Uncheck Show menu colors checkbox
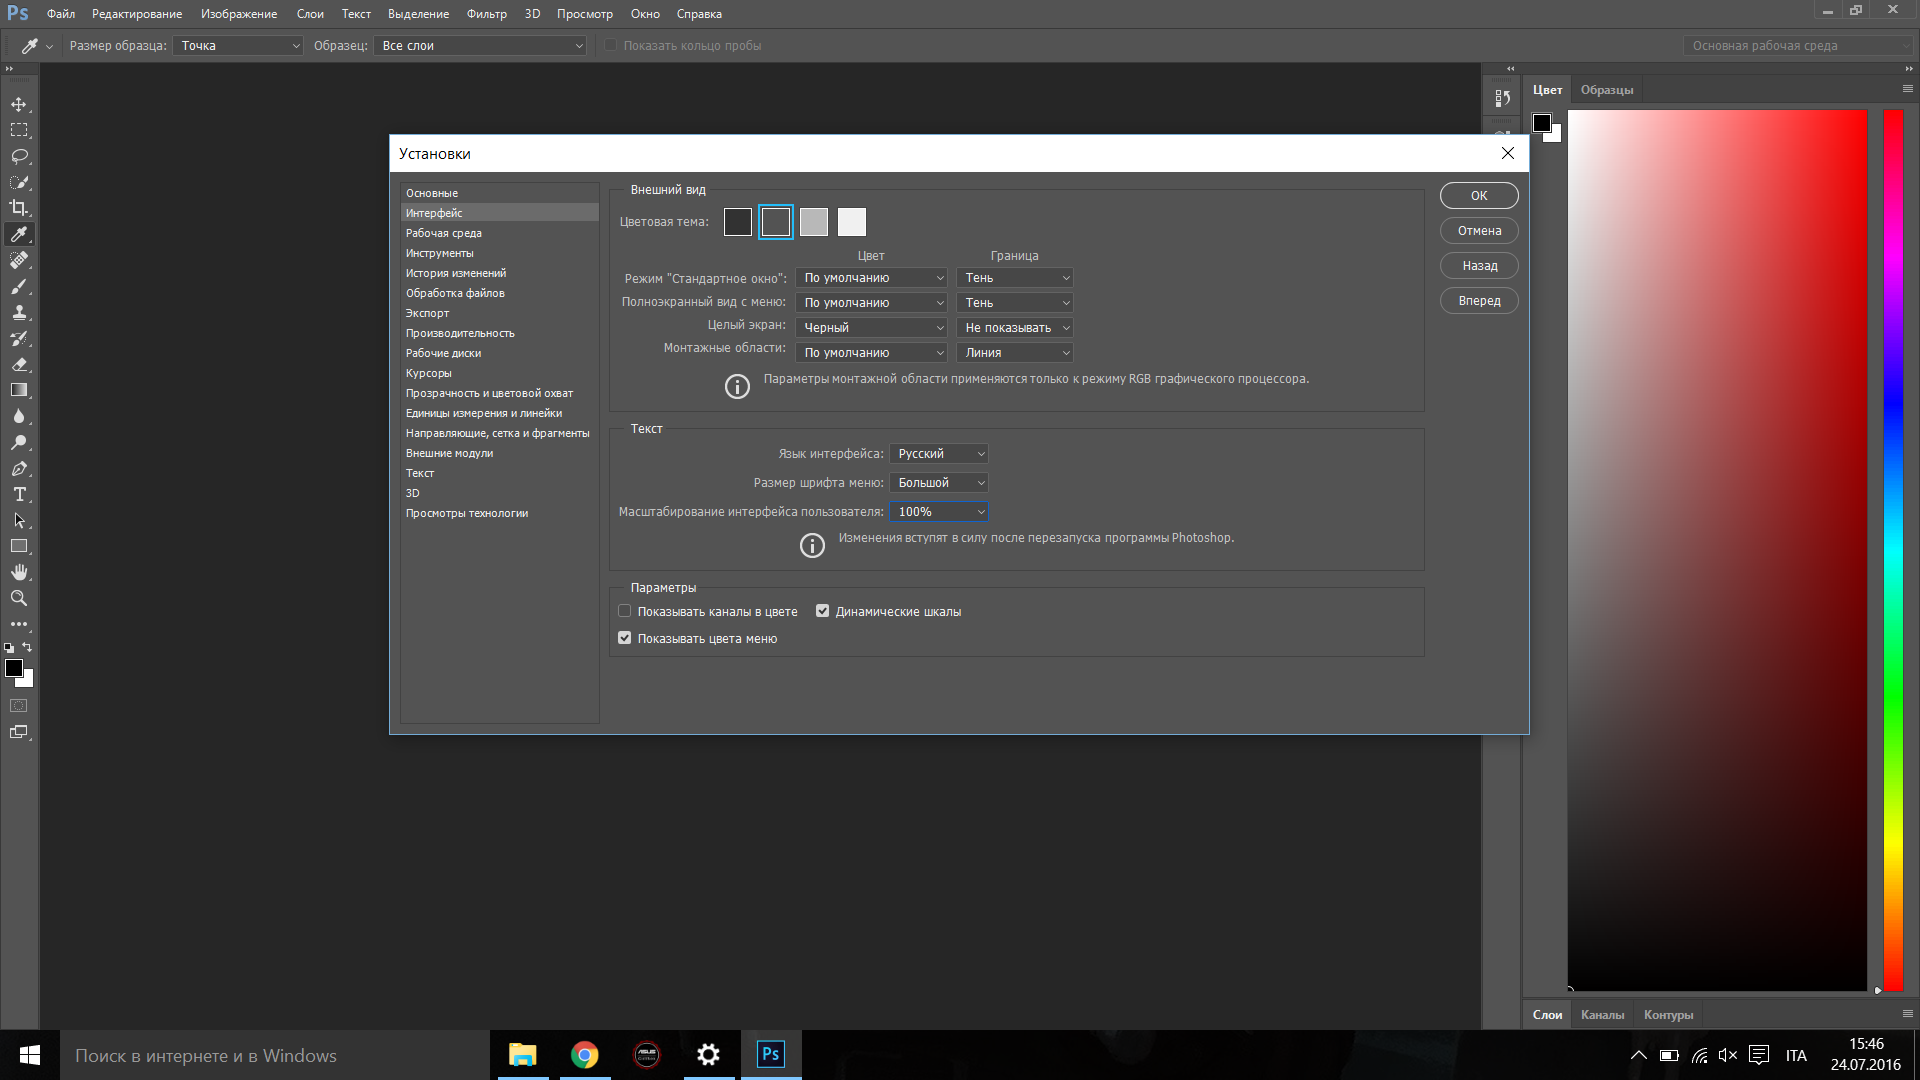The height and width of the screenshot is (1080, 1920). [625, 638]
